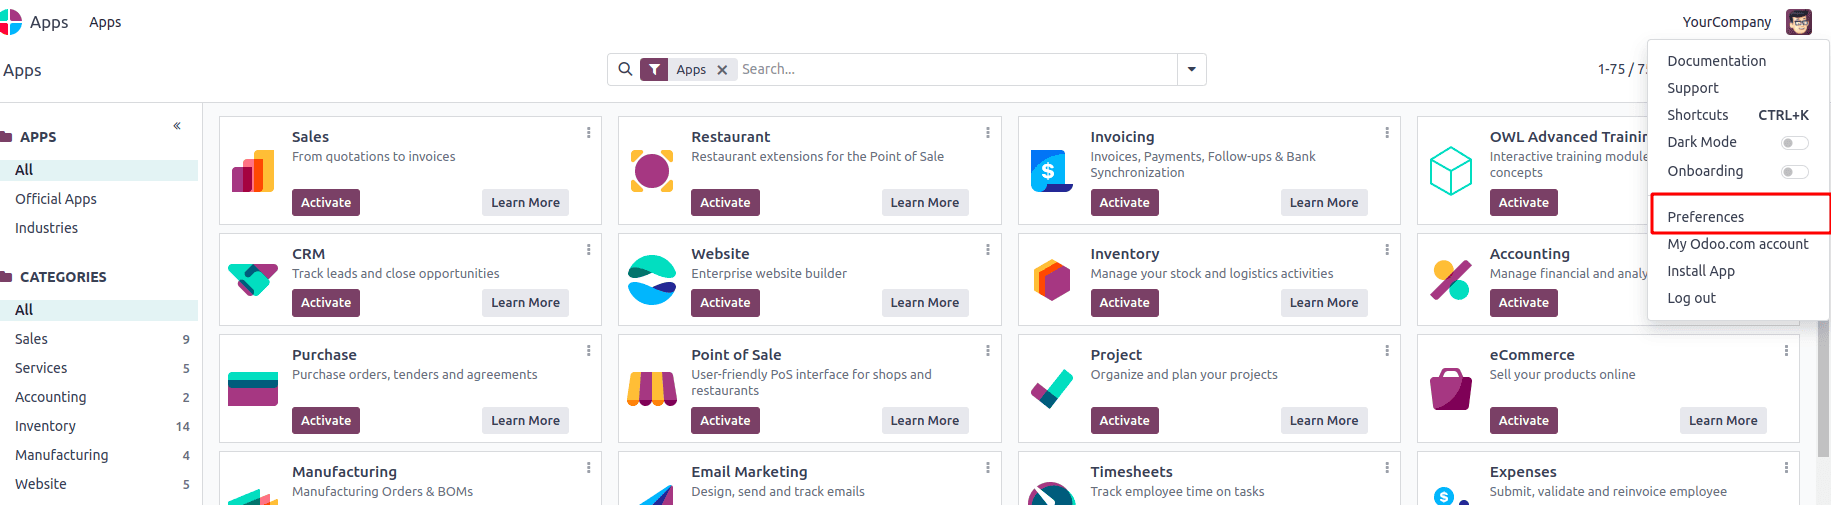The image size is (1831, 505).
Task: Open the Manufacturing card kebab menu
Action: (x=588, y=468)
